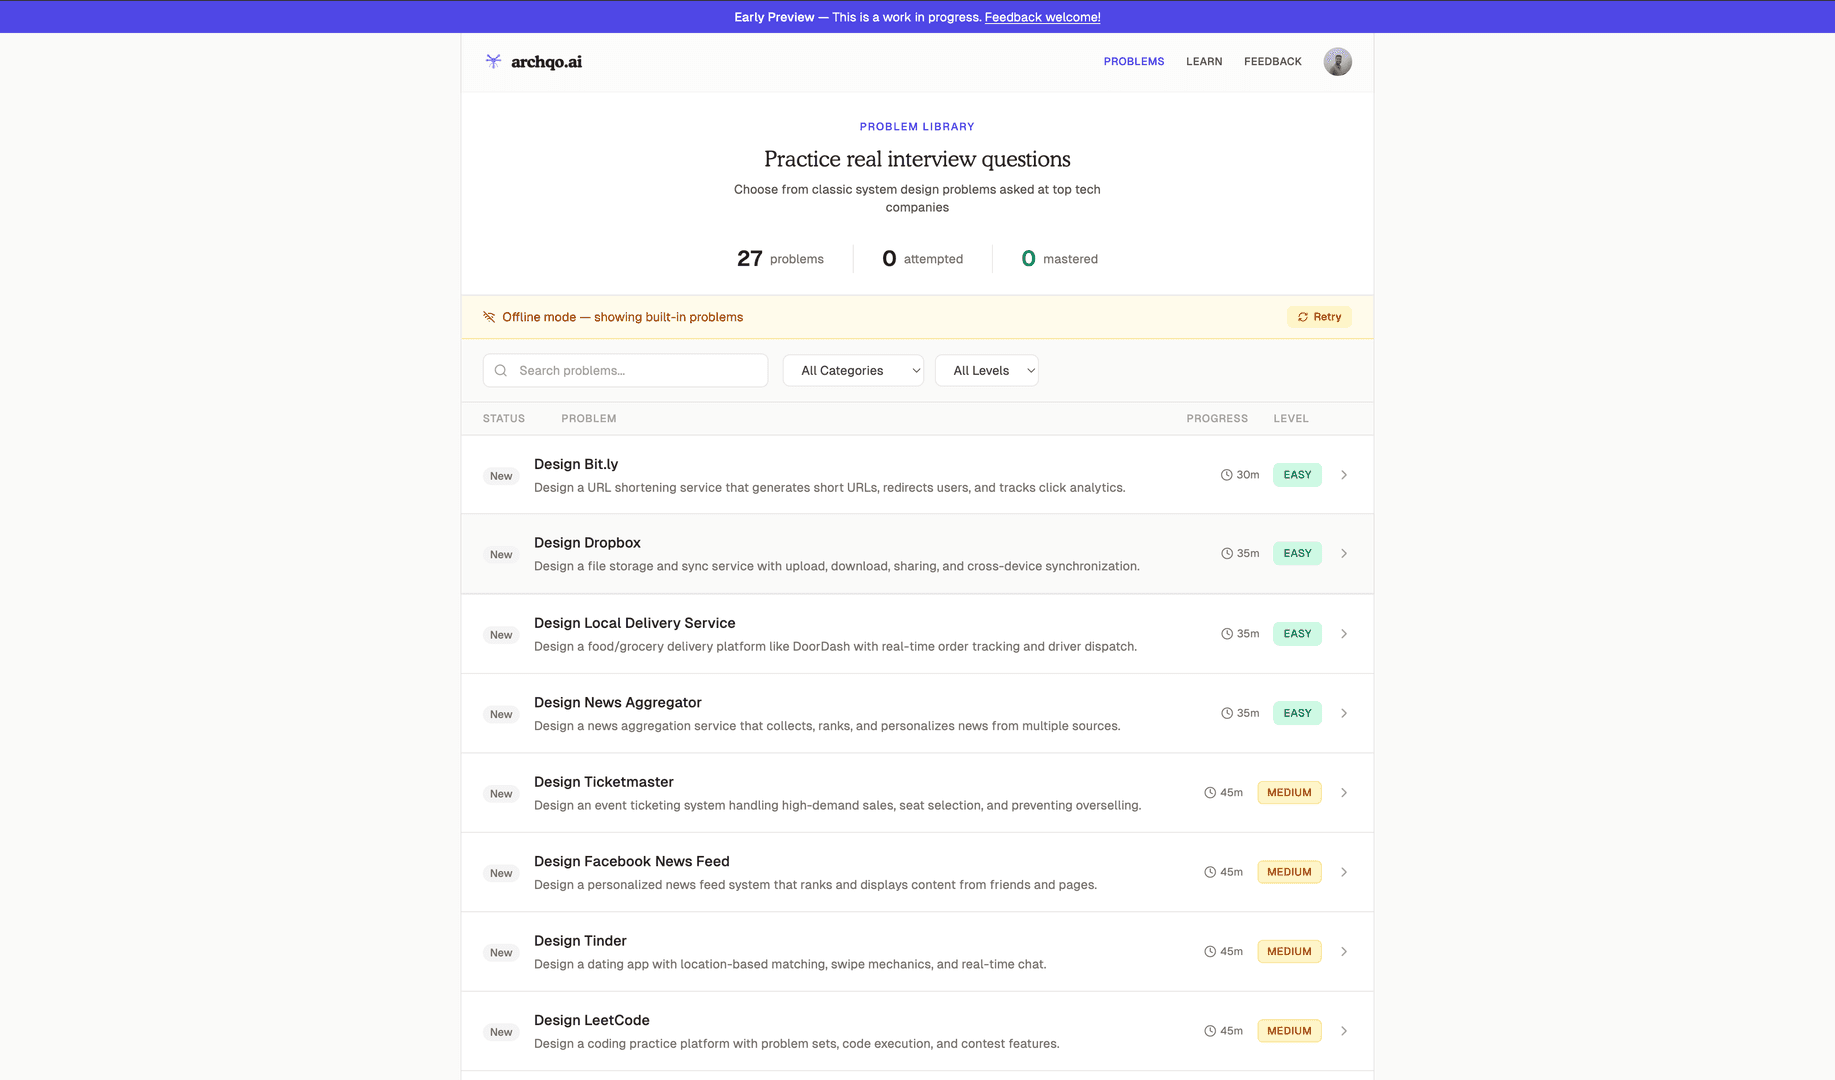Click the PROBLEM LIBRARY heading label
Screen dimensions: 1835x1080
pyautogui.click(x=917, y=127)
